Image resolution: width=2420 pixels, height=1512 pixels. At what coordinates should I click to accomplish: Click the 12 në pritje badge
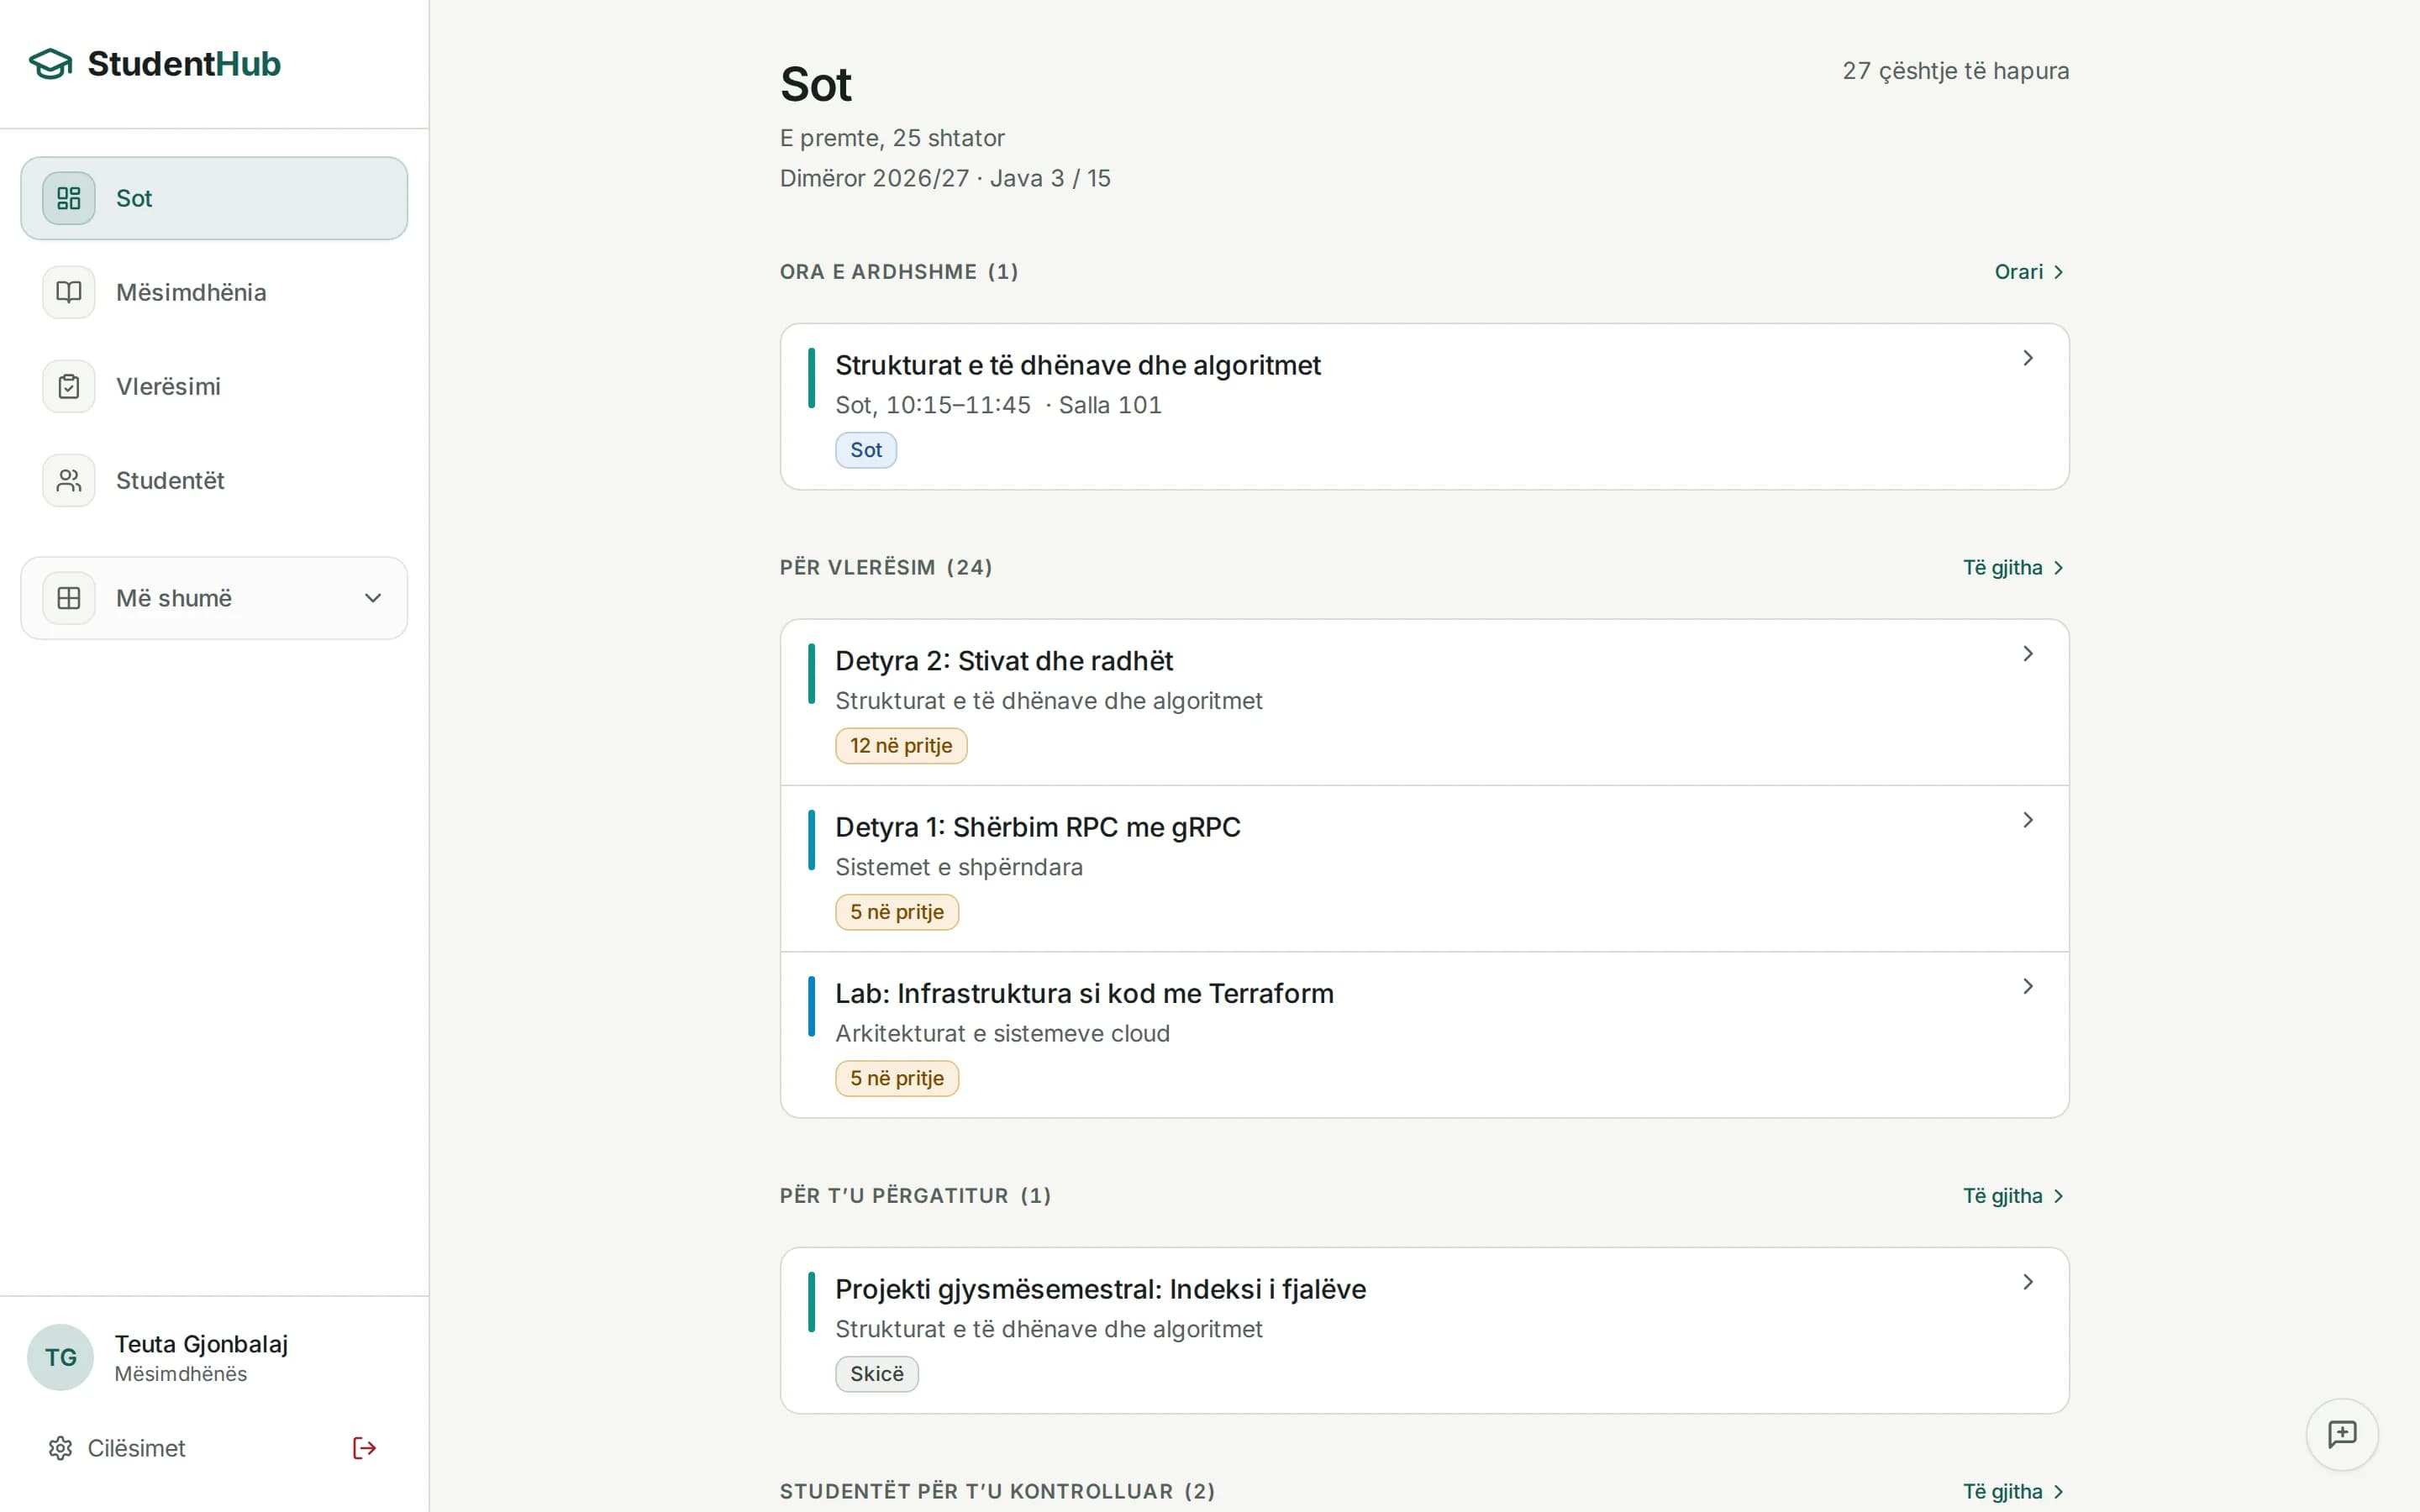(901, 746)
